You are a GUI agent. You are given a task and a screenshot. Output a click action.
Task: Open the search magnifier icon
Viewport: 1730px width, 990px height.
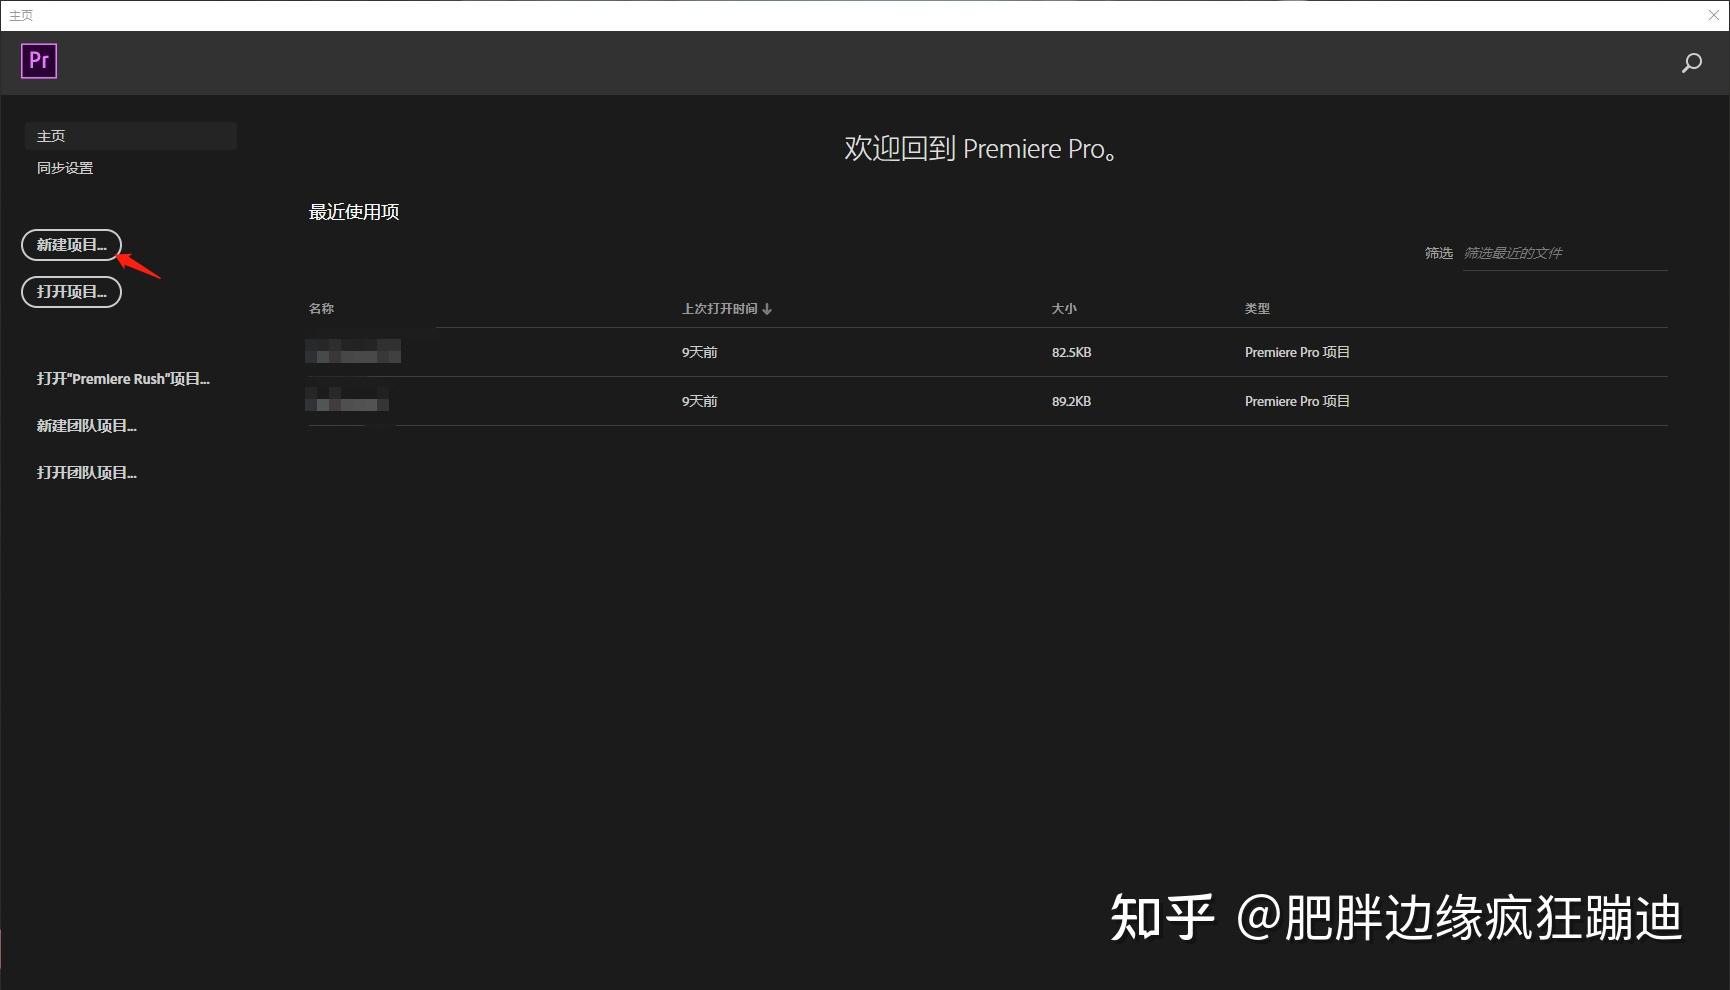click(1691, 63)
